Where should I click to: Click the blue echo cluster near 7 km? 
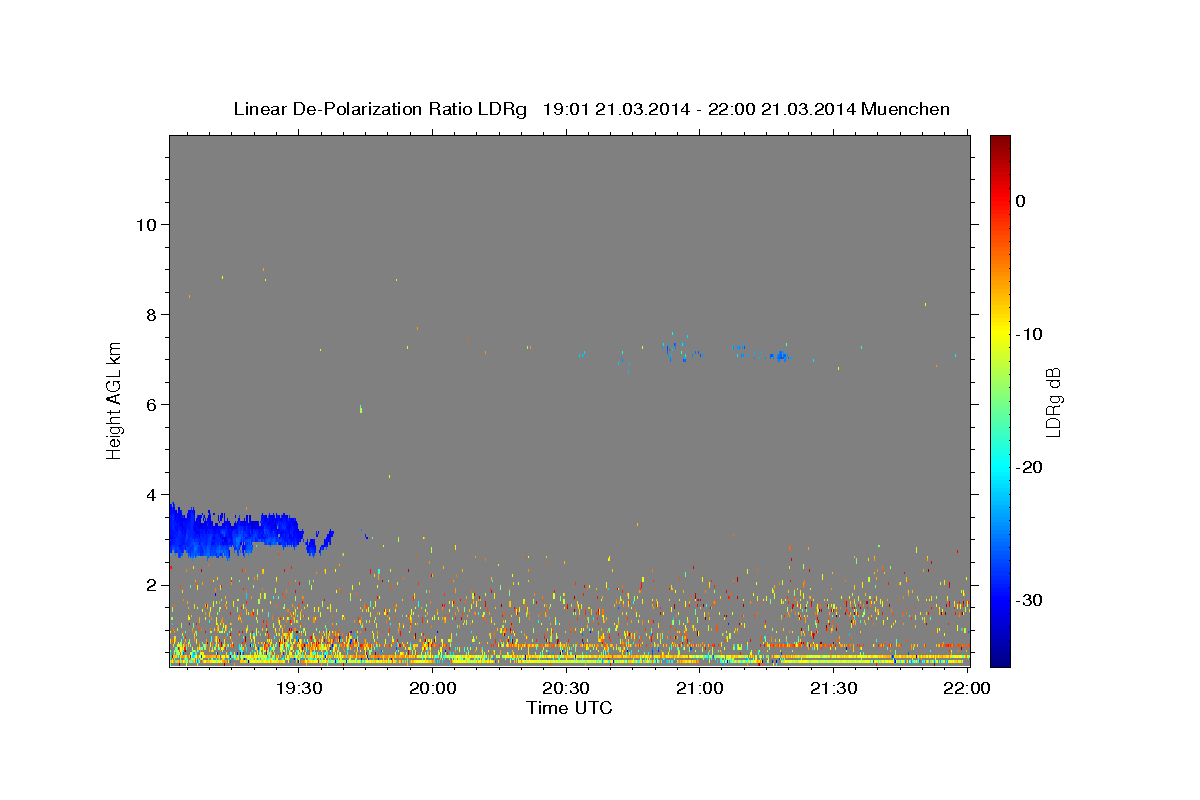click(x=725, y=352)
